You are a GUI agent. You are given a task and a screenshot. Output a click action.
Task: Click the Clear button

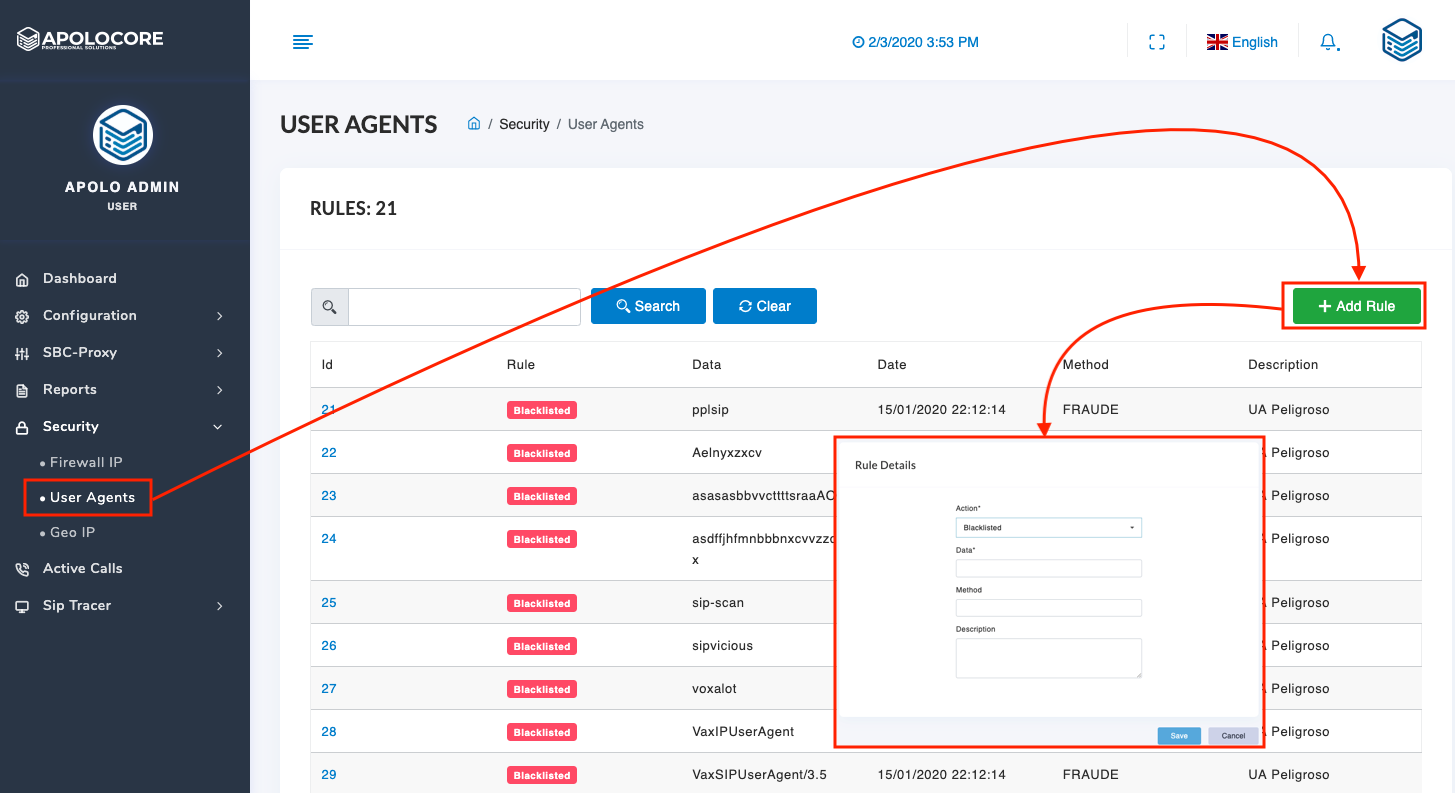[764, 306]
